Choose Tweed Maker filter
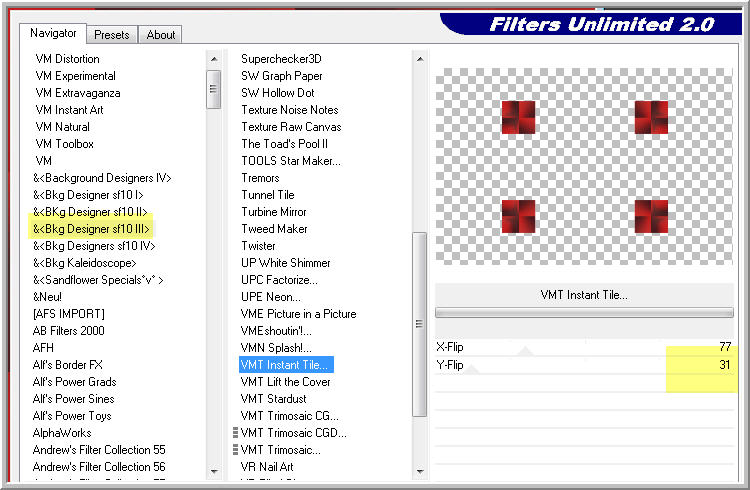The height and width of the screenshot is (490, 750). click(x=274, y=229)
